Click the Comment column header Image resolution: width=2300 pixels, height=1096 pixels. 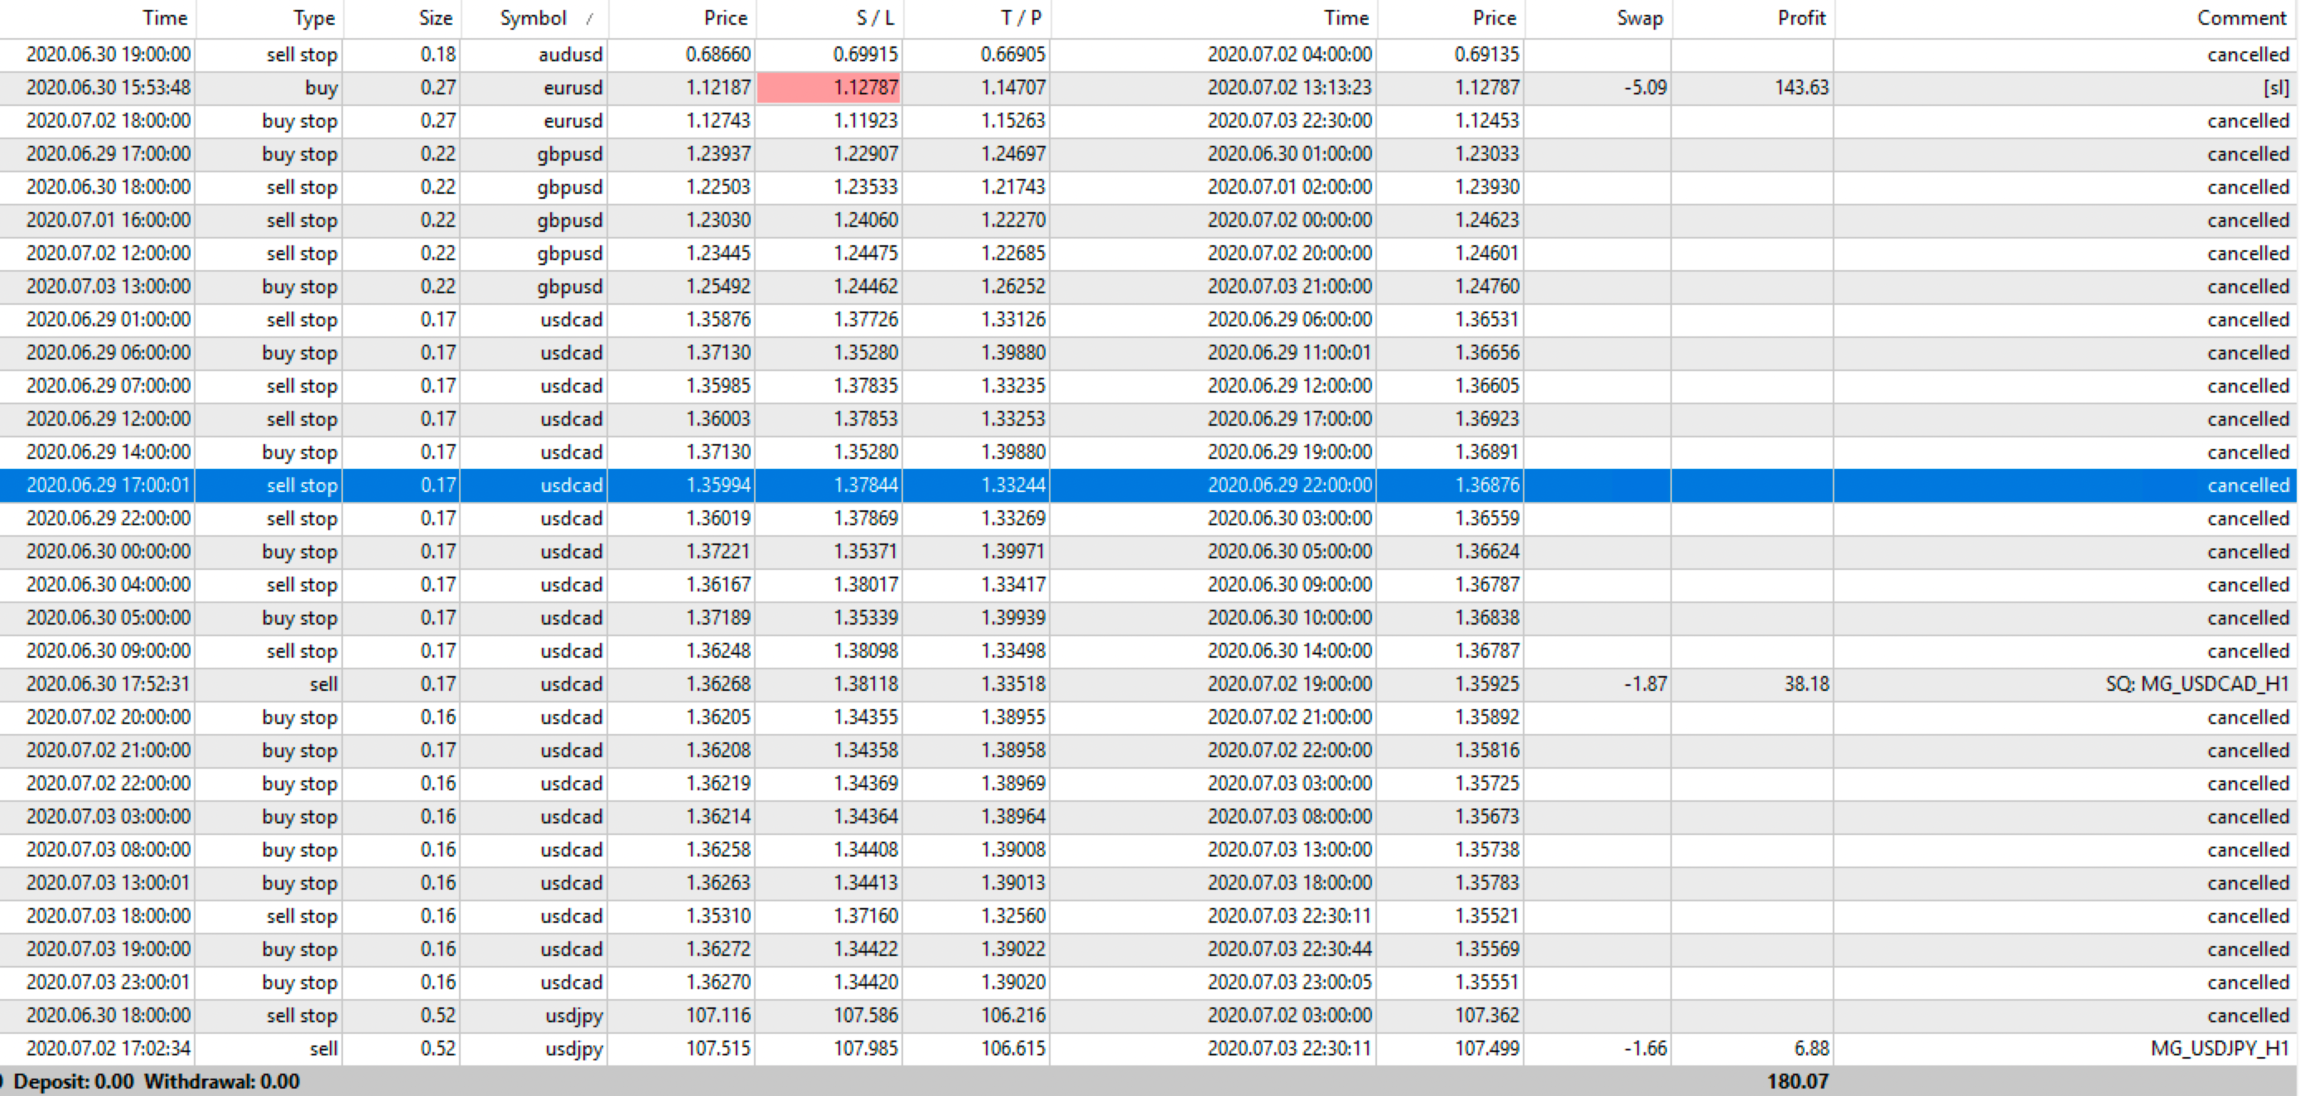click(2241, 18)
